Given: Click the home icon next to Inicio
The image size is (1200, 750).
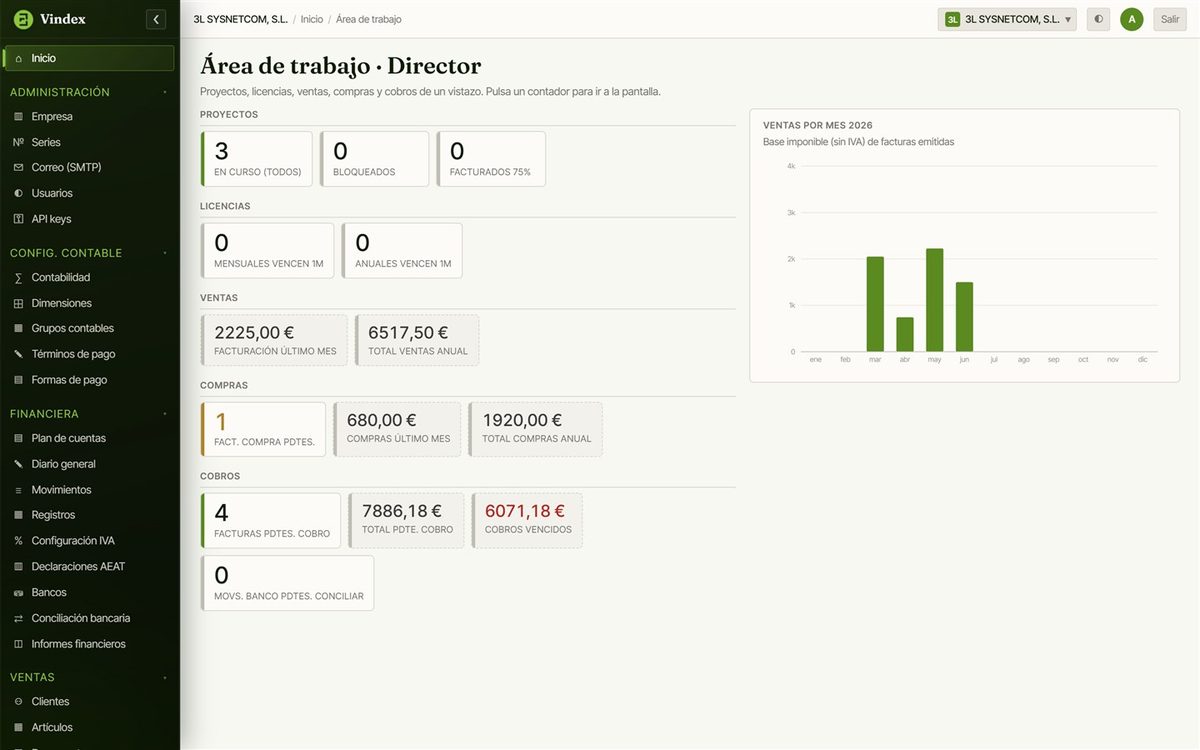Looking at the screenshot, I should 18,58.
